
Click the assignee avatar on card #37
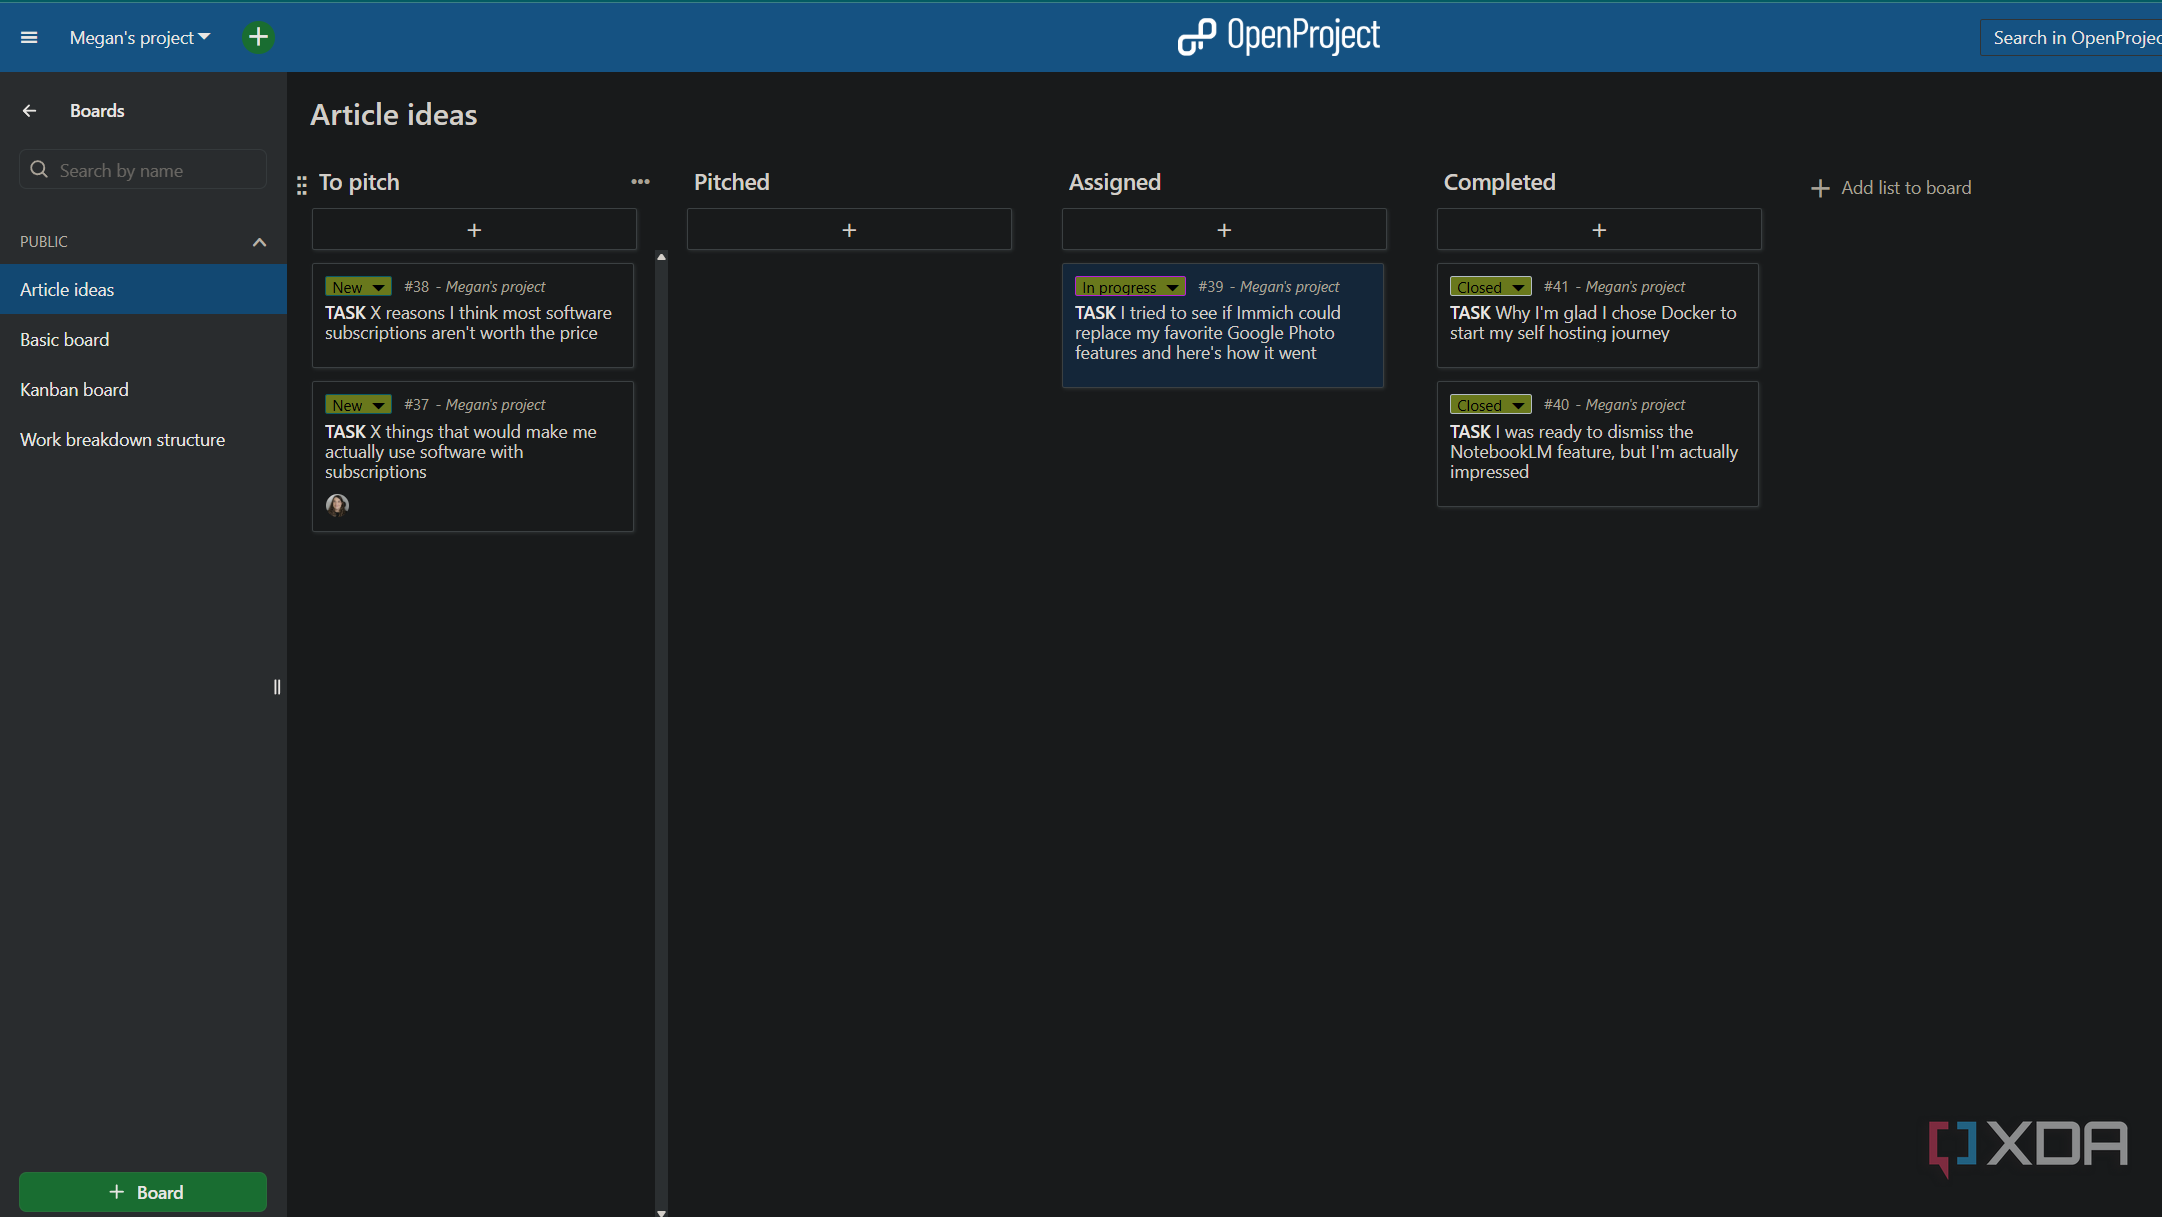[337, 505]
